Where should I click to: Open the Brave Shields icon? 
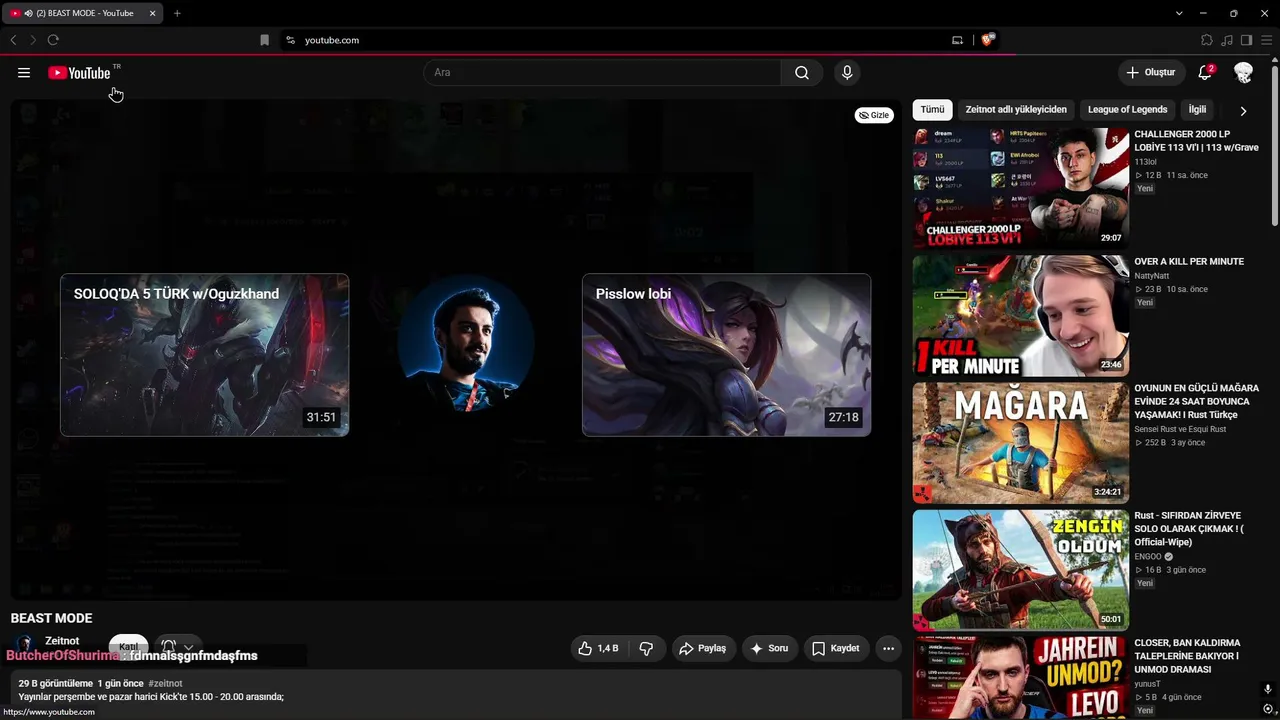pyautogui.click(x=987, y=40)
